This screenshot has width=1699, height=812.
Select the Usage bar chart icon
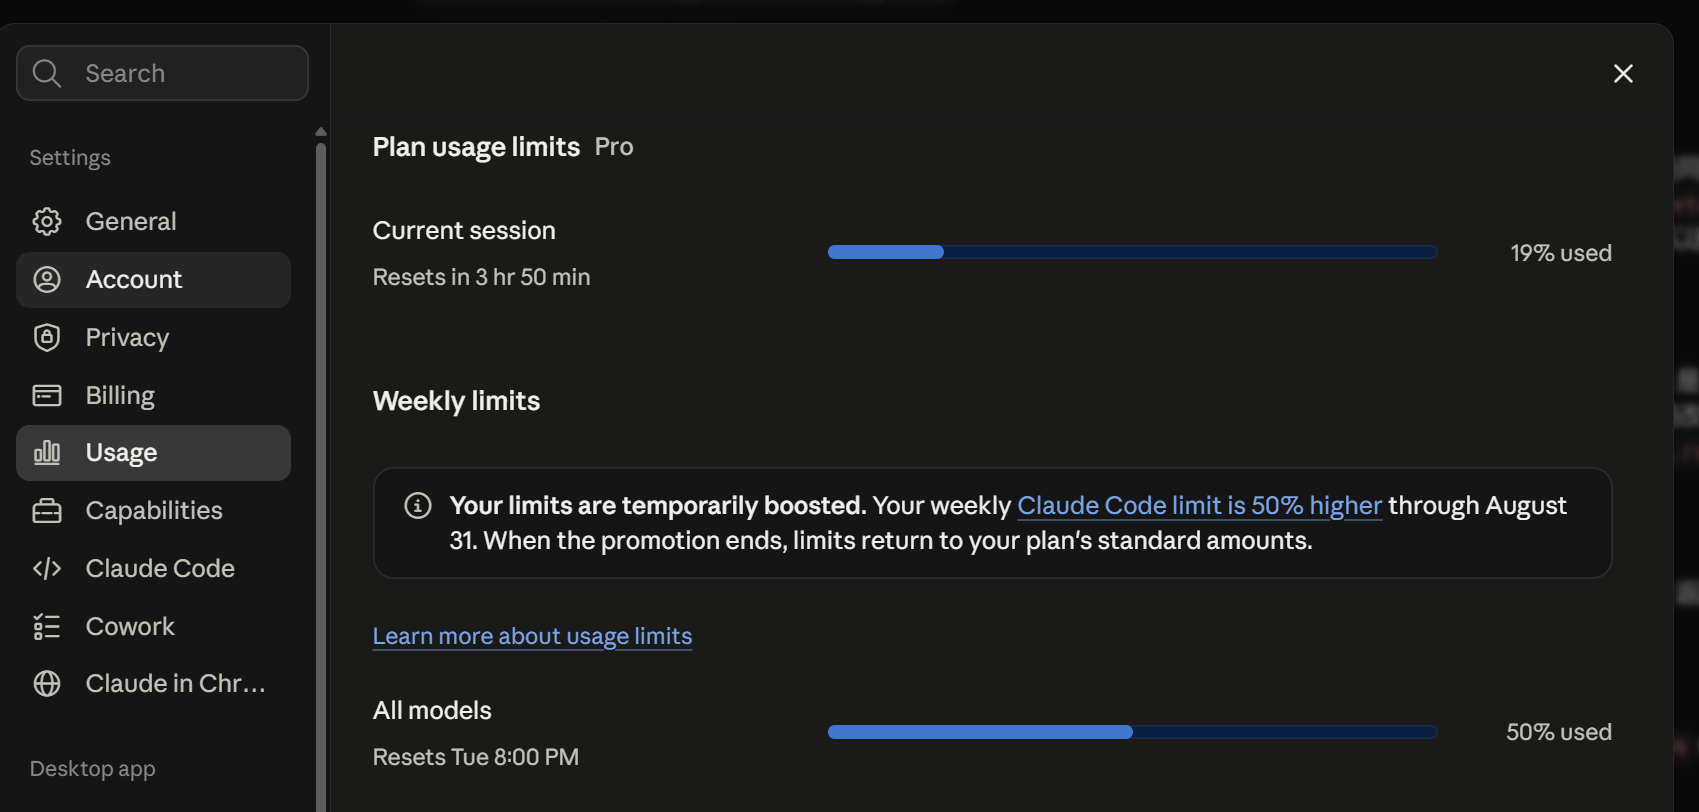tap(47, 453)
